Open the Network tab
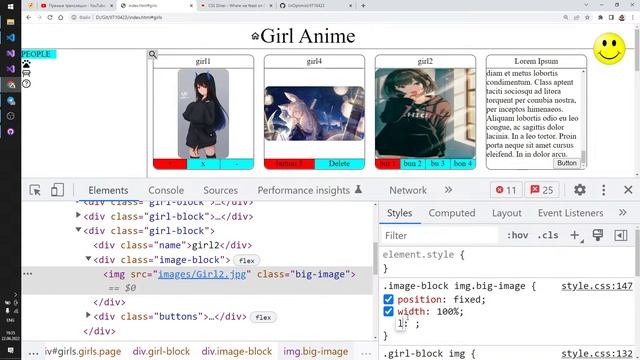 (408, 190)
